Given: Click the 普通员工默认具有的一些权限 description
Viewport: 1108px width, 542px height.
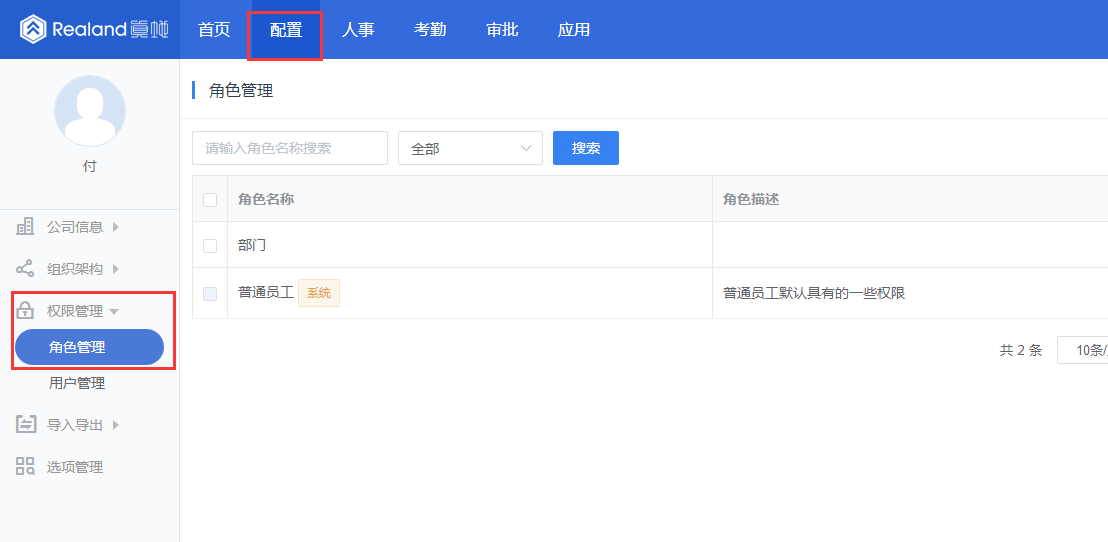Looking at the screenshot, I should pos(814,293).
